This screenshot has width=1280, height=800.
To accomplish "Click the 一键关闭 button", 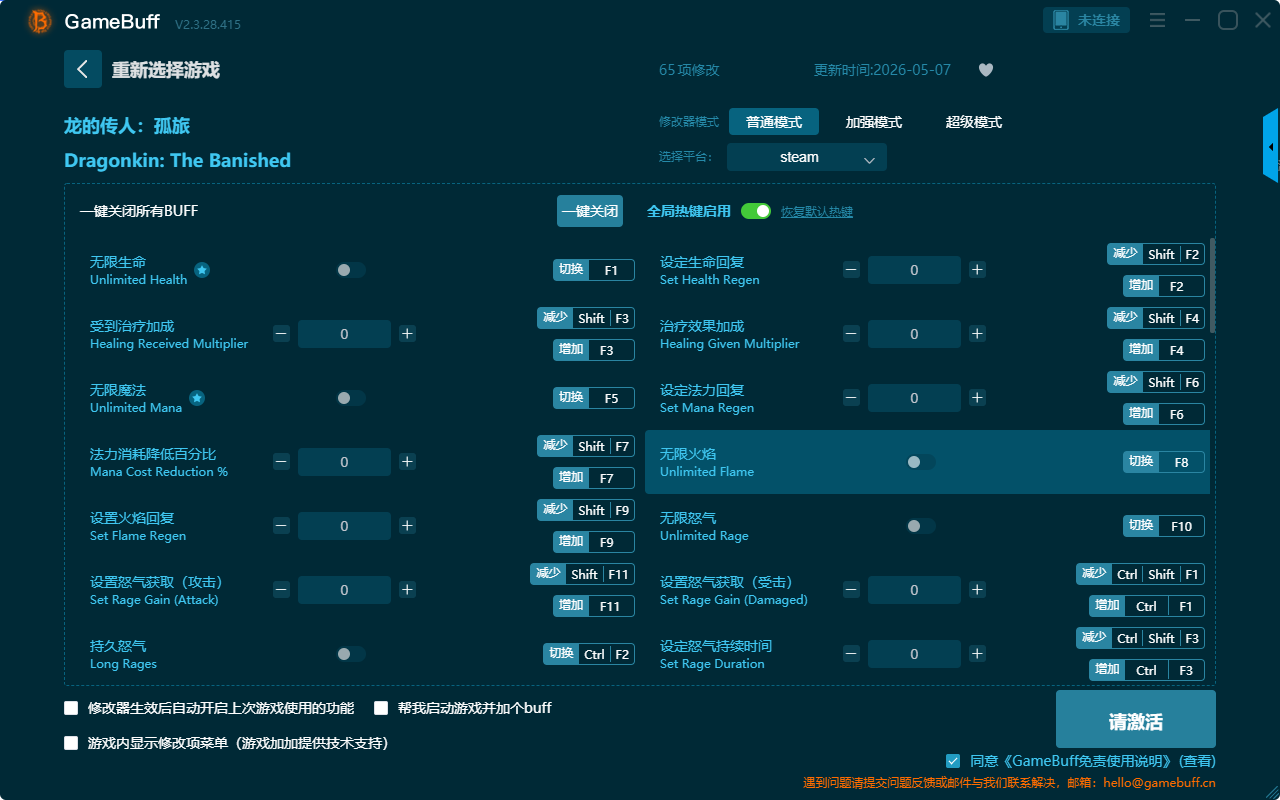I will tap(590, 211).
